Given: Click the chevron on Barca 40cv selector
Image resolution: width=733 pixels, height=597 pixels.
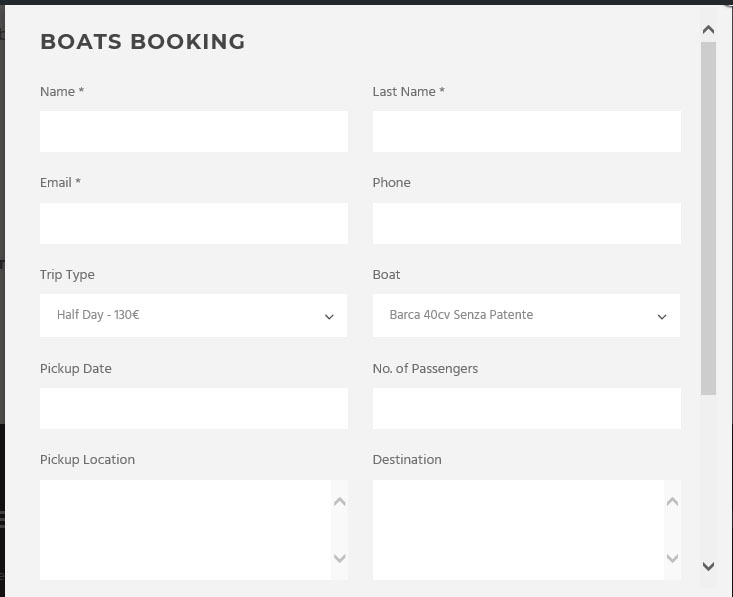Looking at the screenshot, I should pyautogui.click(x=662, y=317).
